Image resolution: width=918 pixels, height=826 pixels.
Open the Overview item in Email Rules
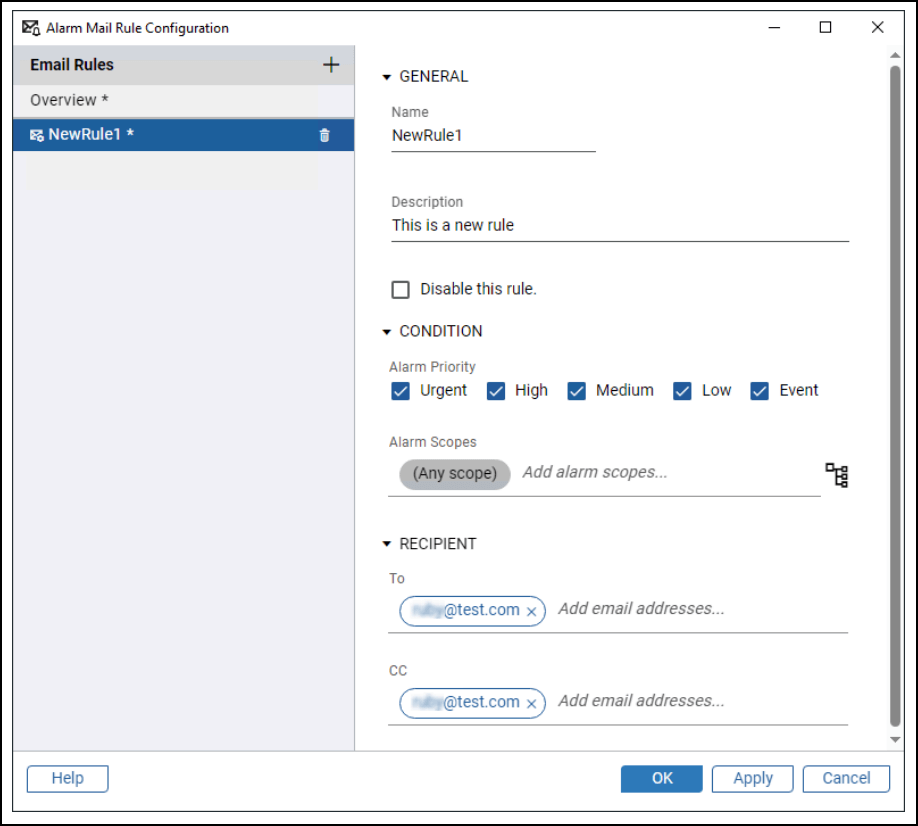coord(70,100)
